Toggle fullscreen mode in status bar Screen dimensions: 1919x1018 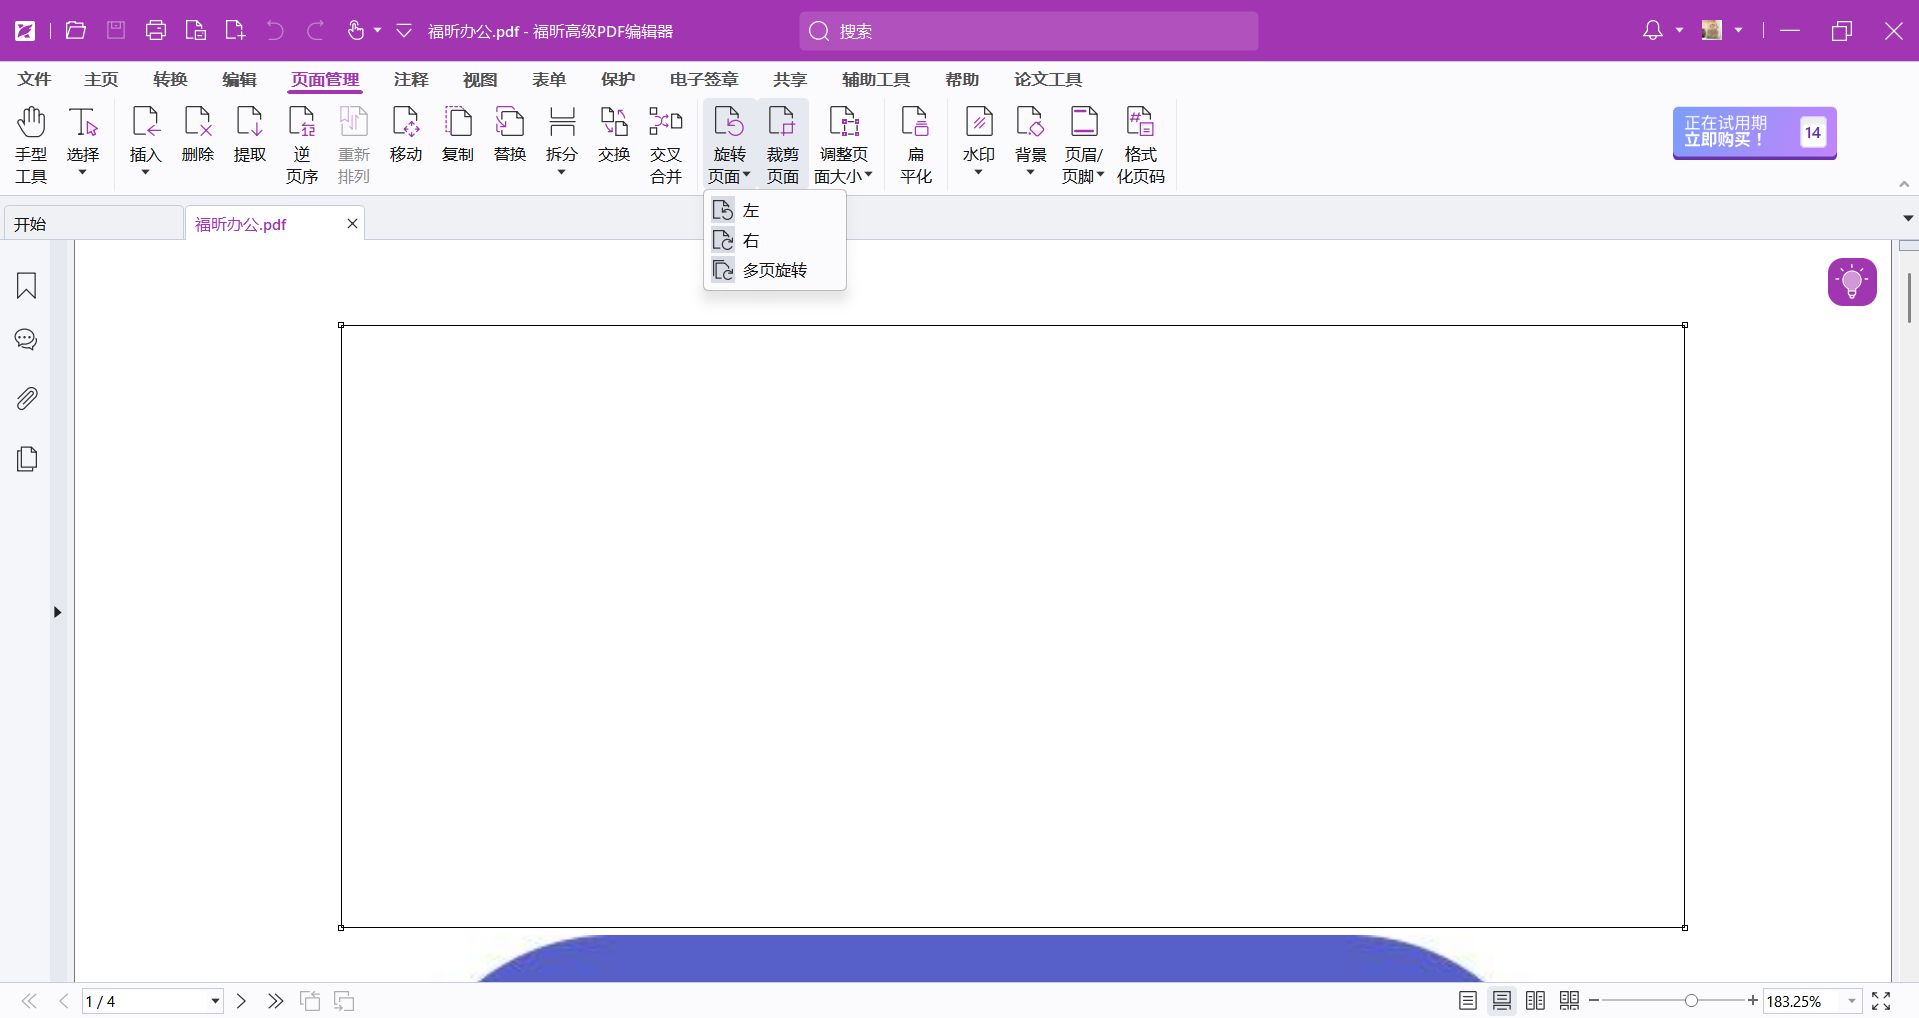[x=1881, y=1001]
